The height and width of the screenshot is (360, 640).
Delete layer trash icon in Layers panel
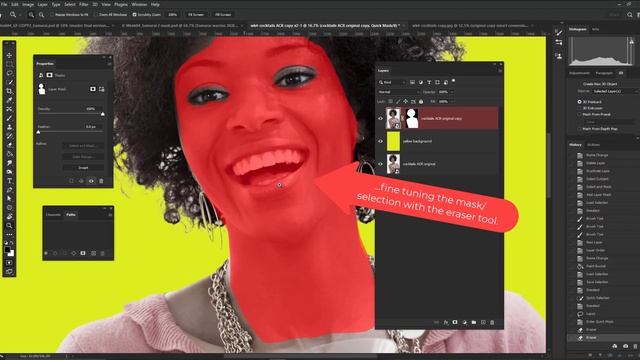click(x=492, y=322)
